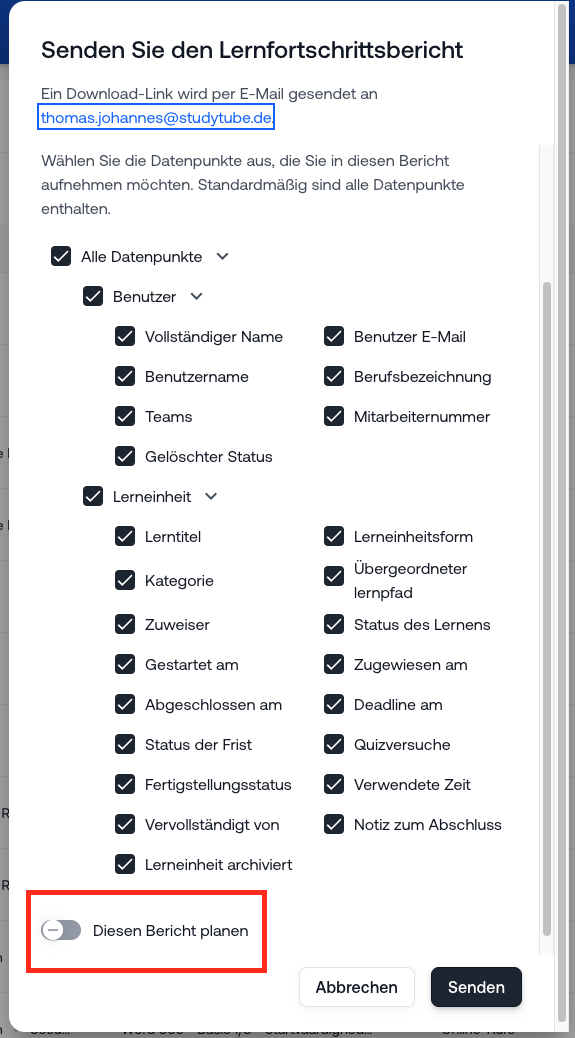The image size is (575, 1038).
Task: Uncheck the Benutzer group checkbox
Action: click(93, 296)
